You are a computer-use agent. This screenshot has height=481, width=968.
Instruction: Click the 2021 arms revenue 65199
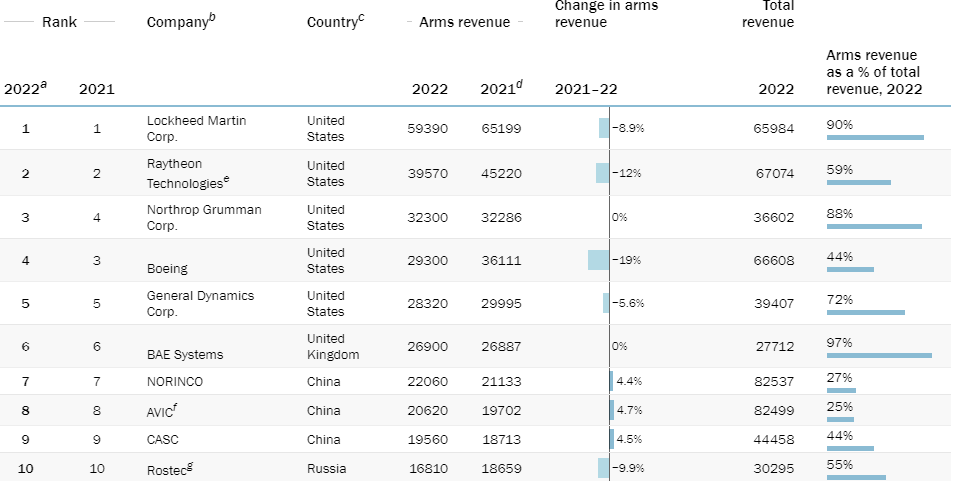point(501,128)
